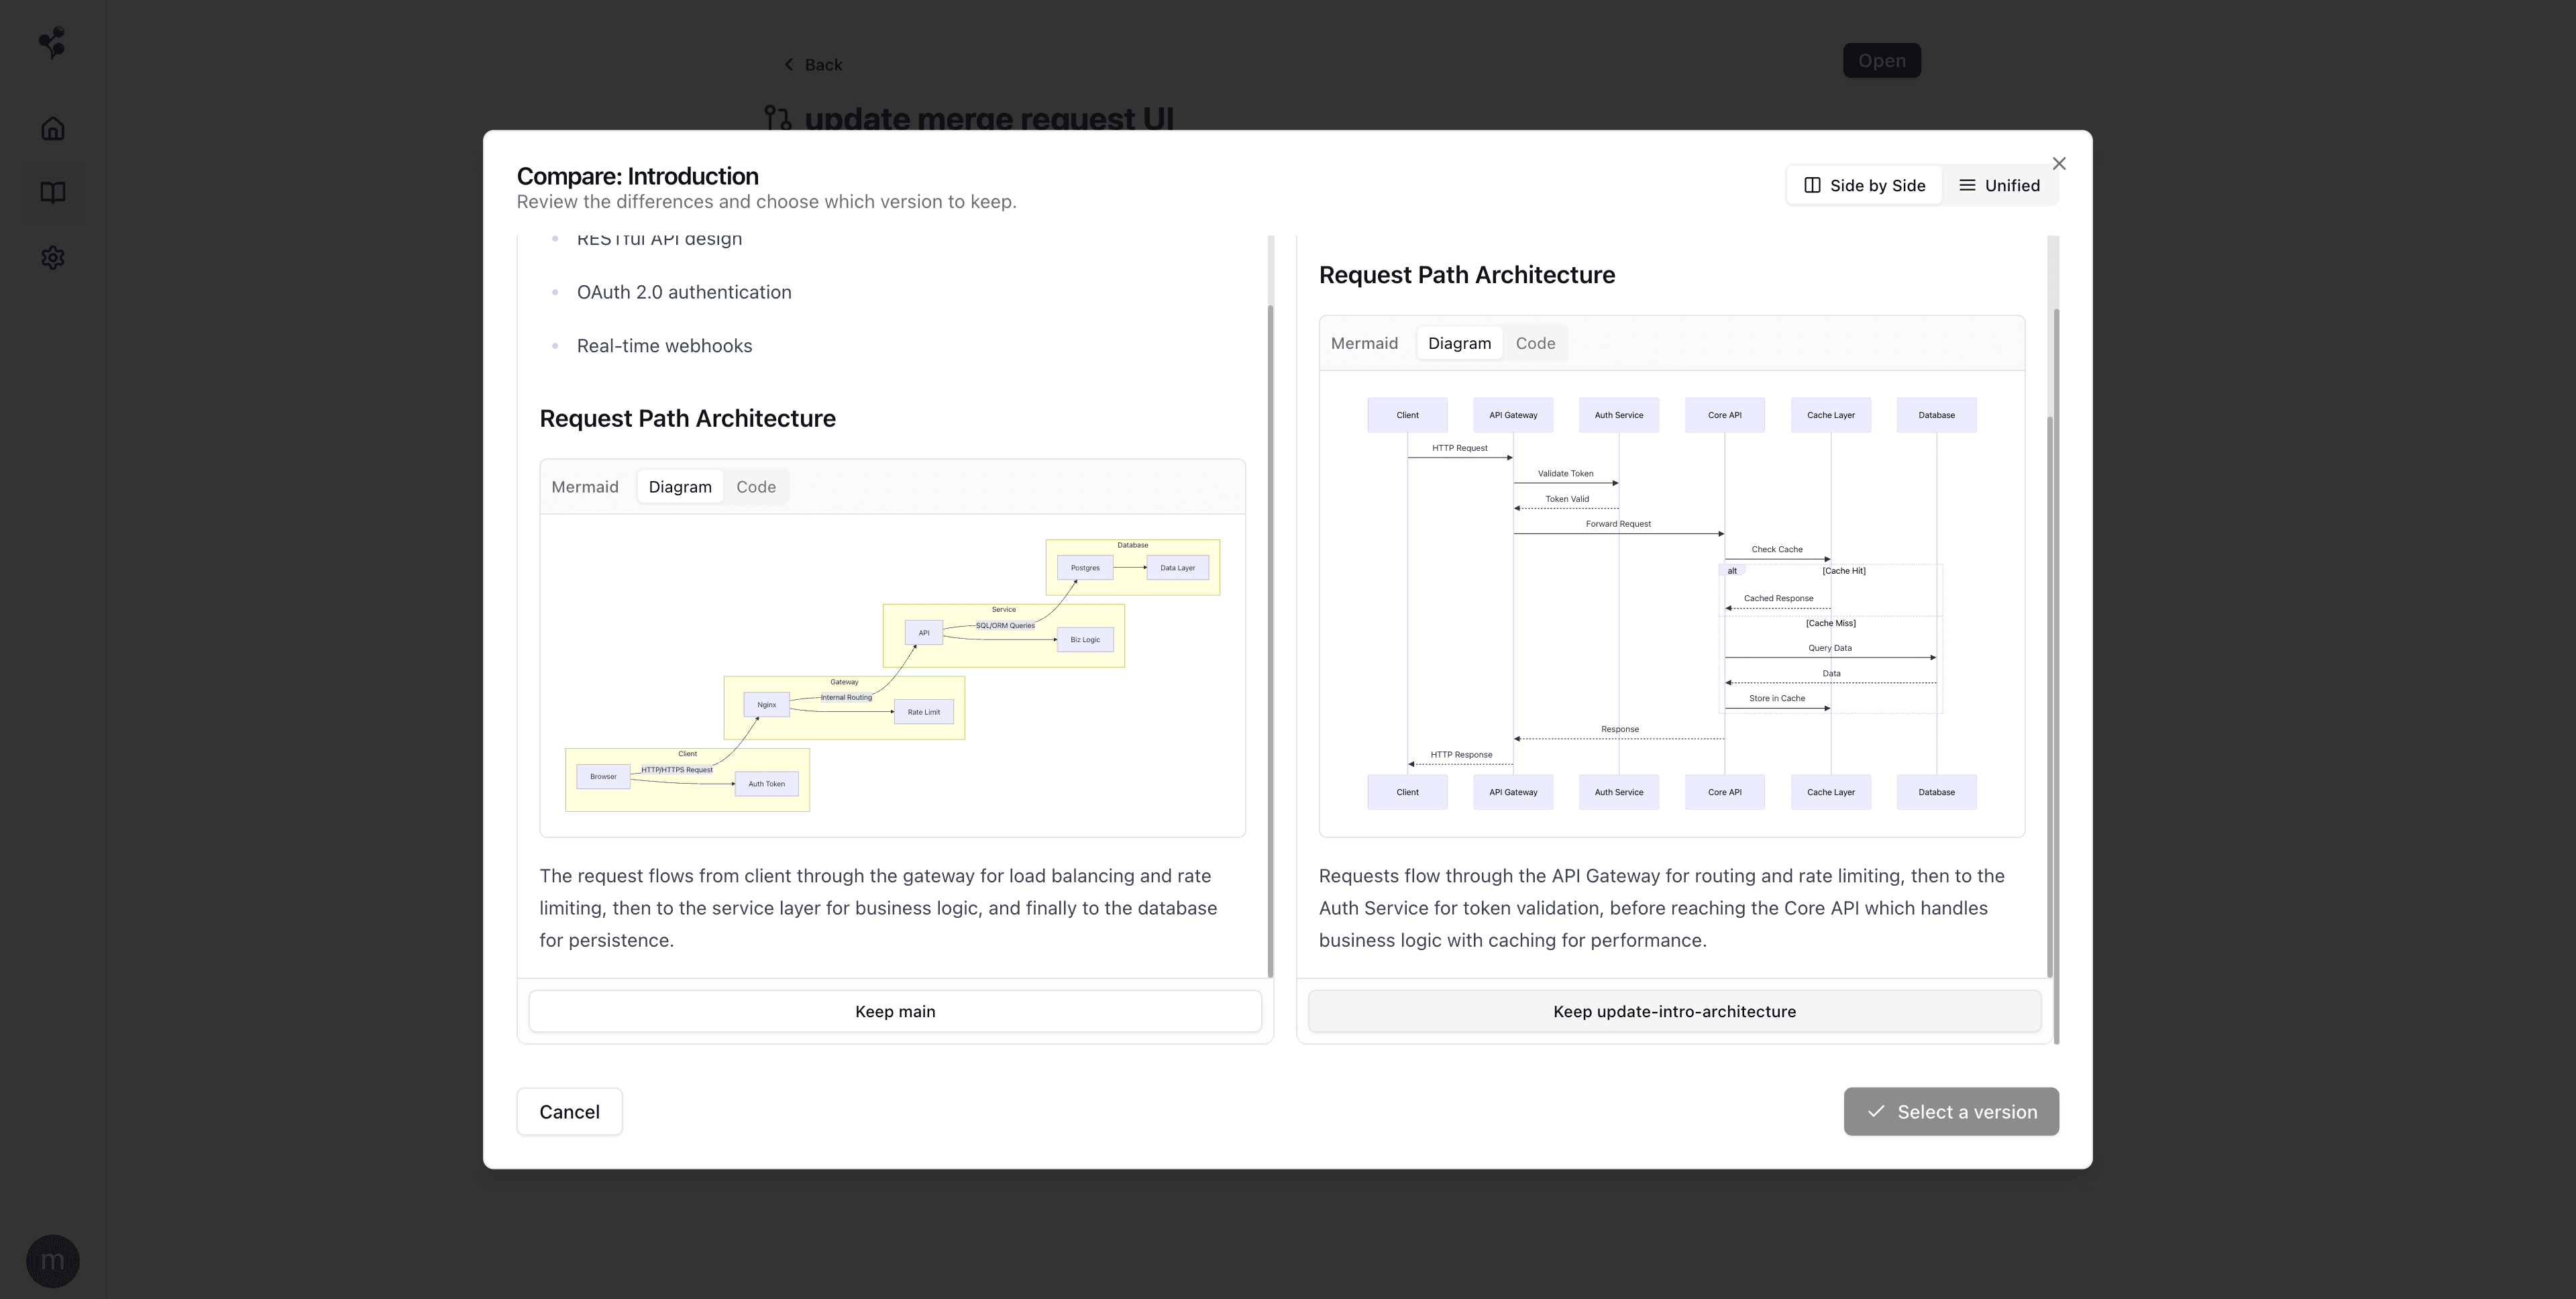Switch to Side by Side view
2576x1299 pixels.
point(1864,185)
